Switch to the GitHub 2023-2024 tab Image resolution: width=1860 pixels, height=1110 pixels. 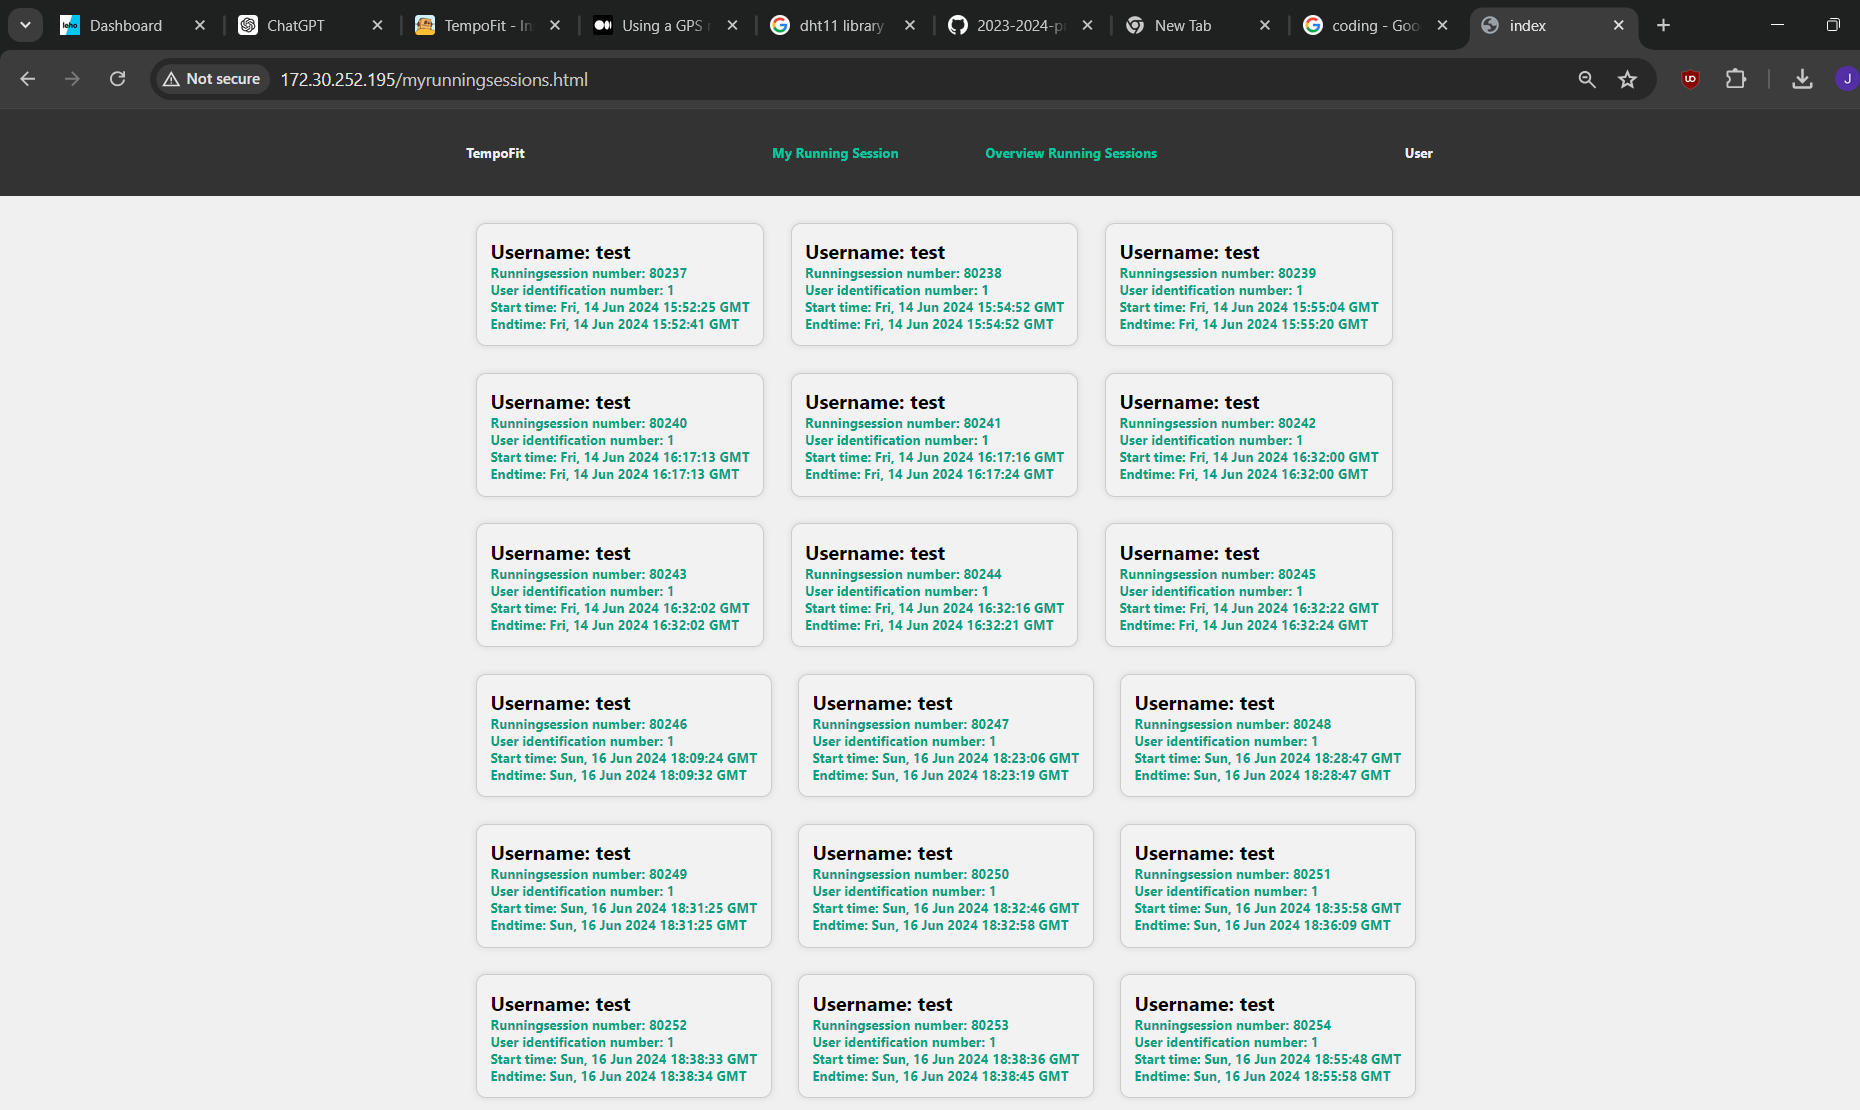(x=1020, y=25)
